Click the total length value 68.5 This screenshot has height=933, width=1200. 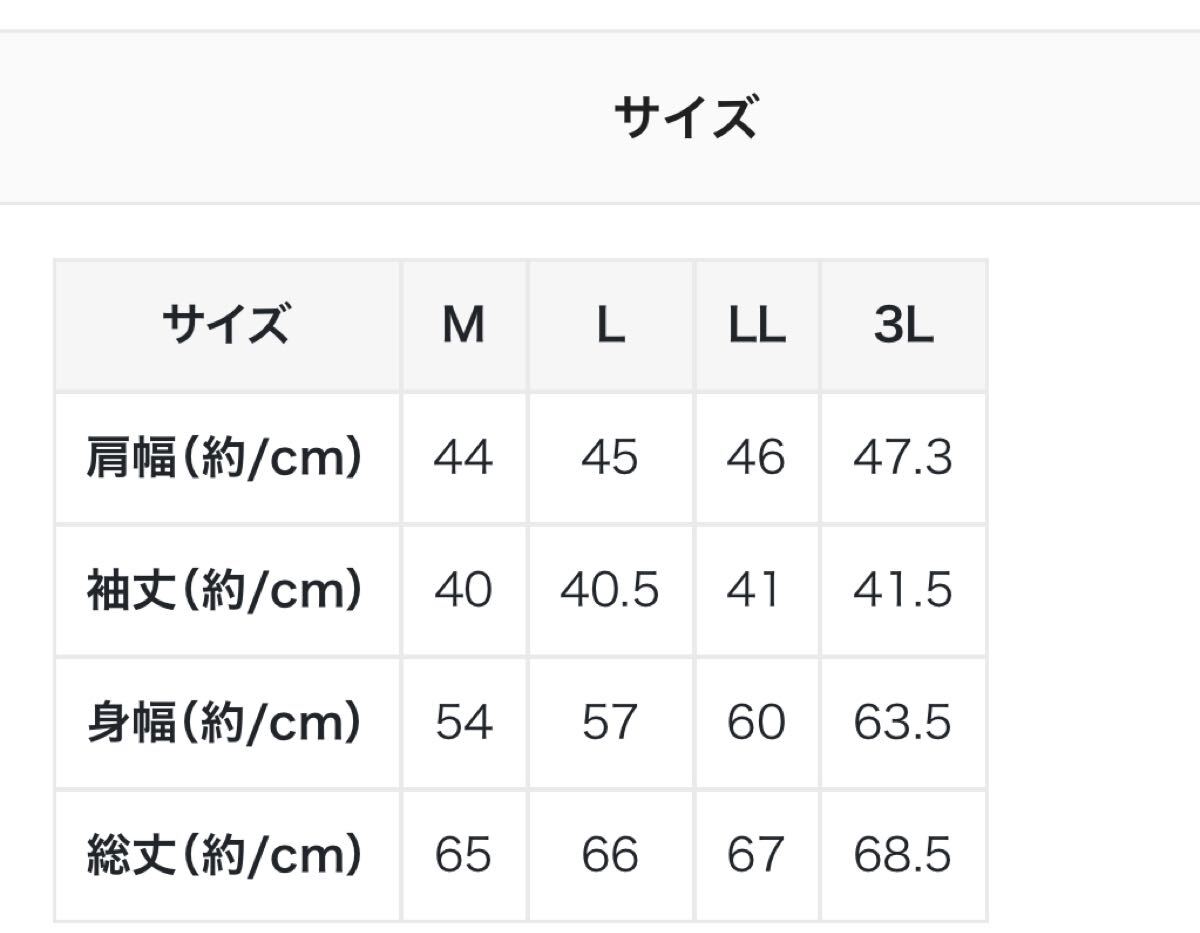point(903,855)
